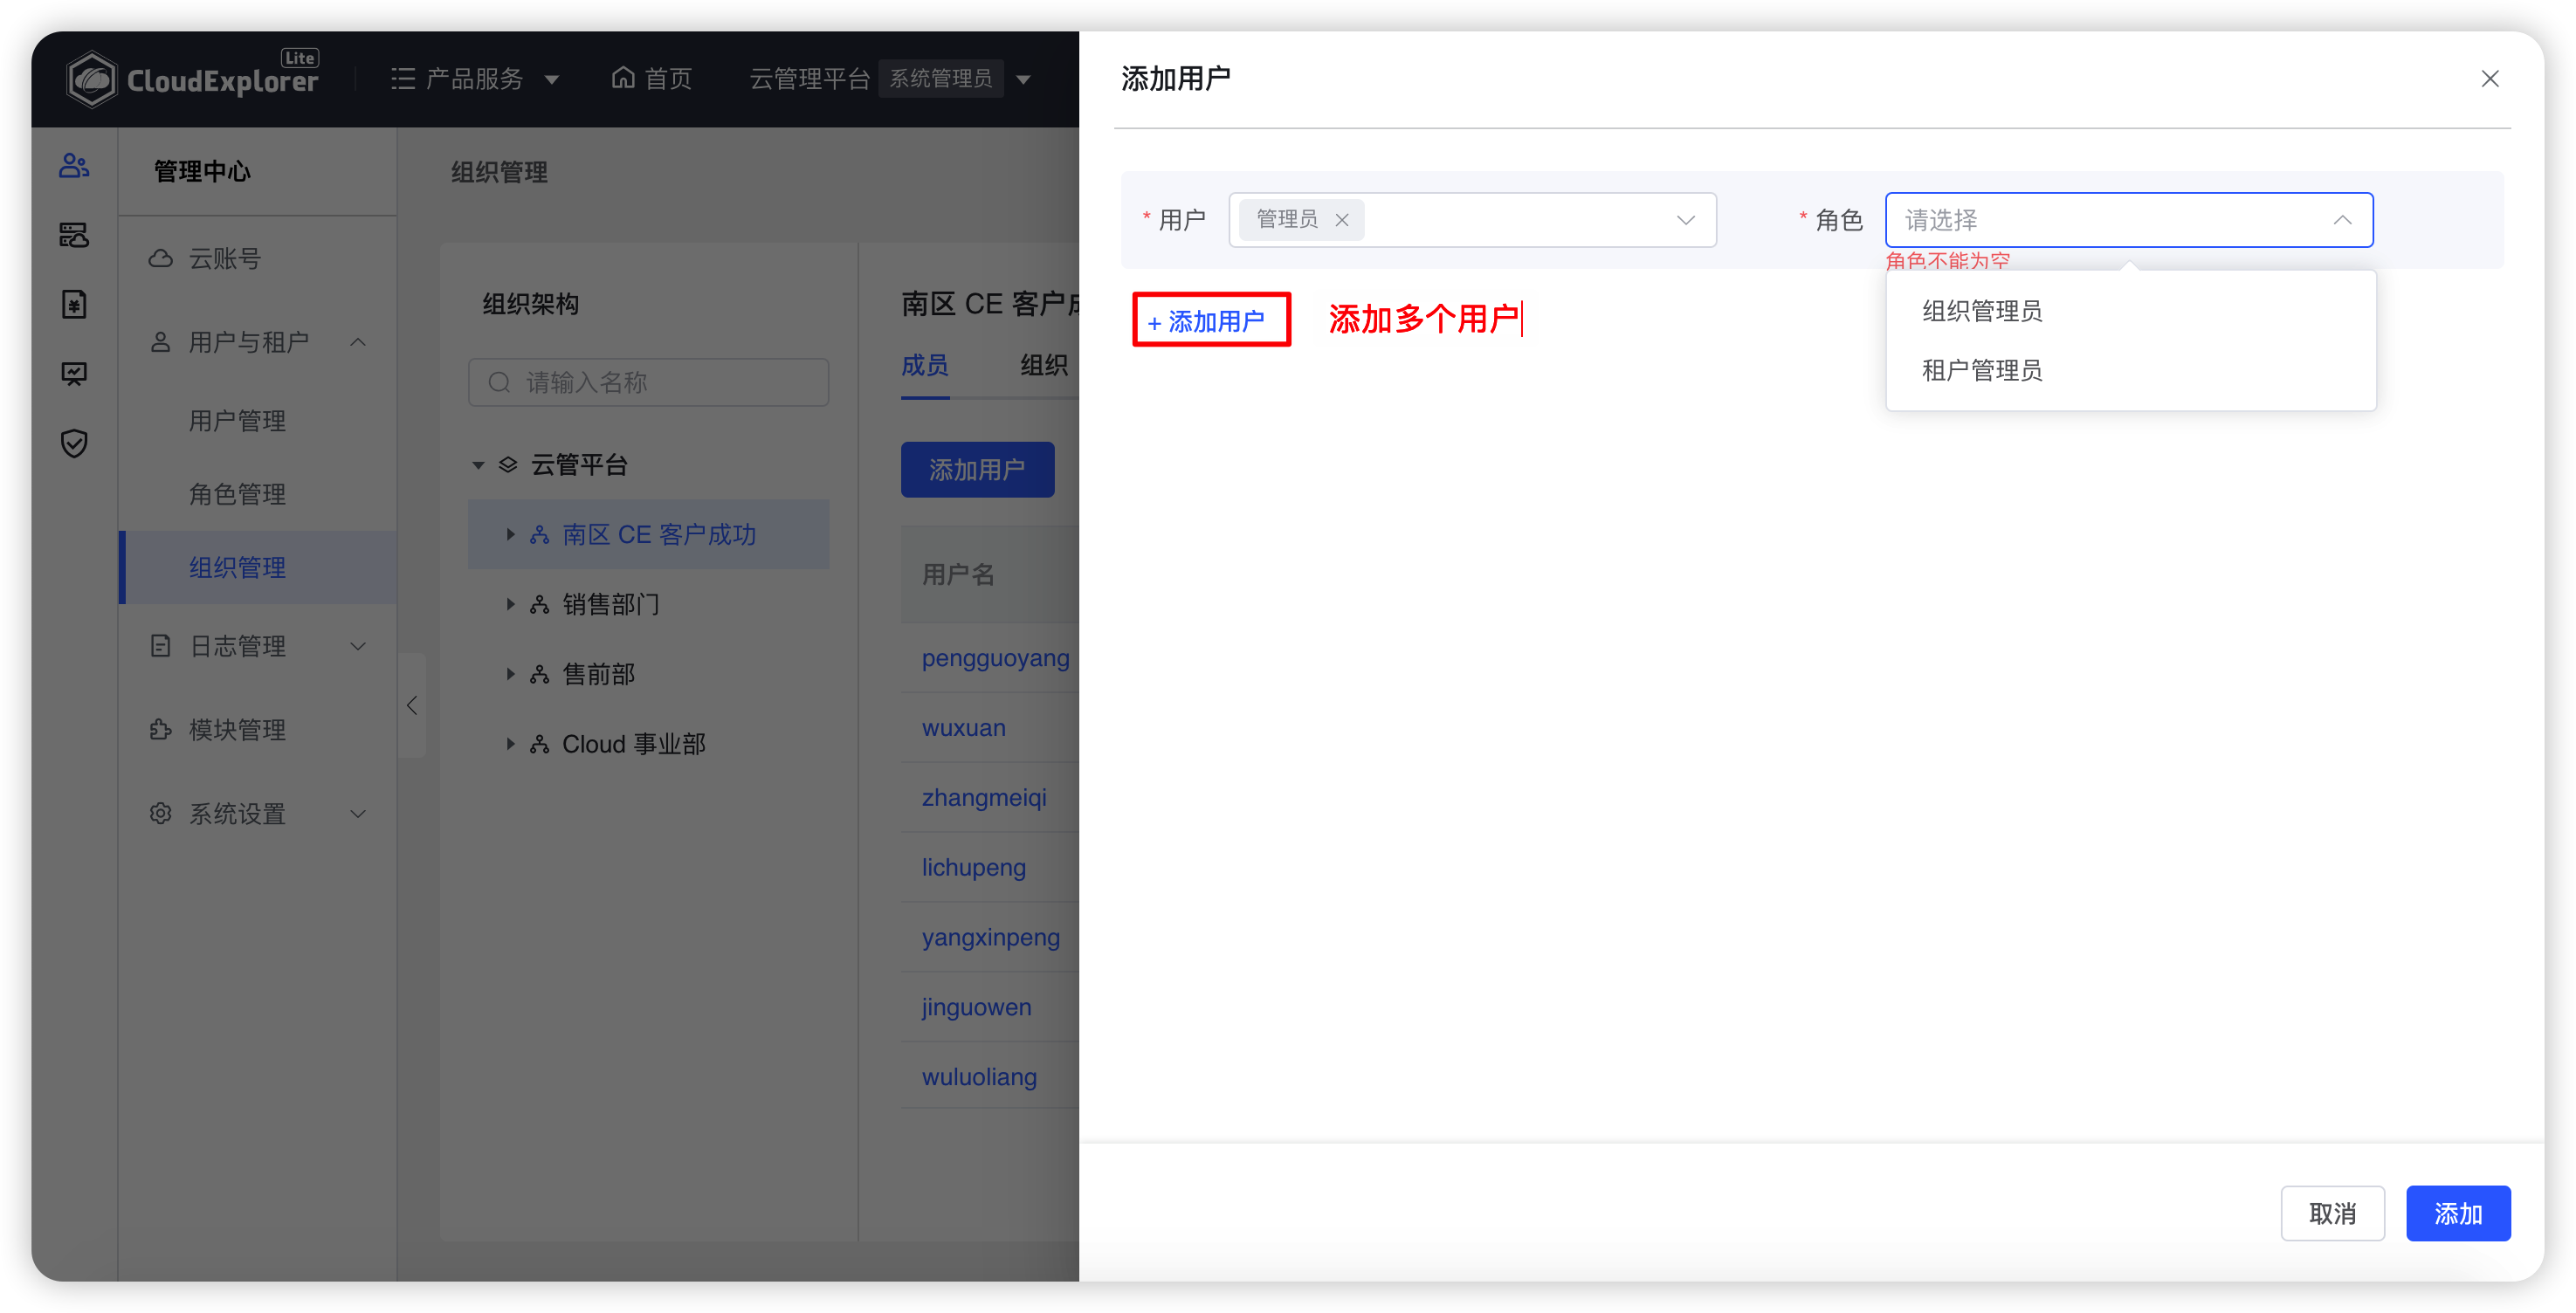Go to 首页 home link
The image size is (2576, 1313).
pos(651,78)
